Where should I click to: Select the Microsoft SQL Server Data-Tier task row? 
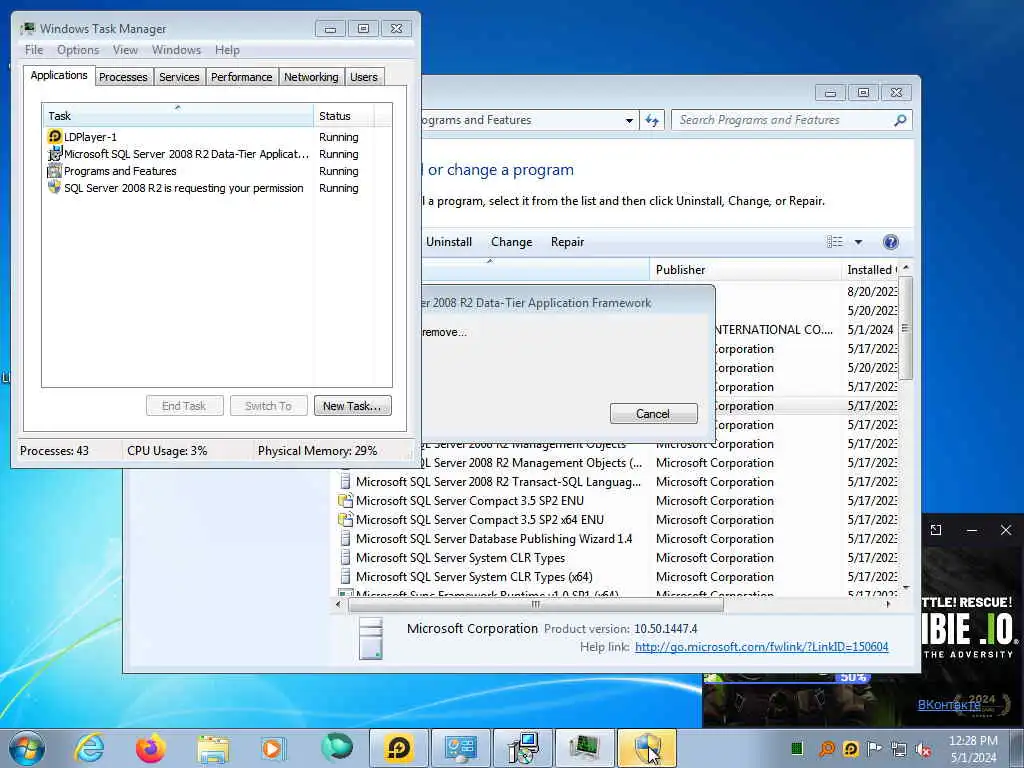click(x=217, y=154)
